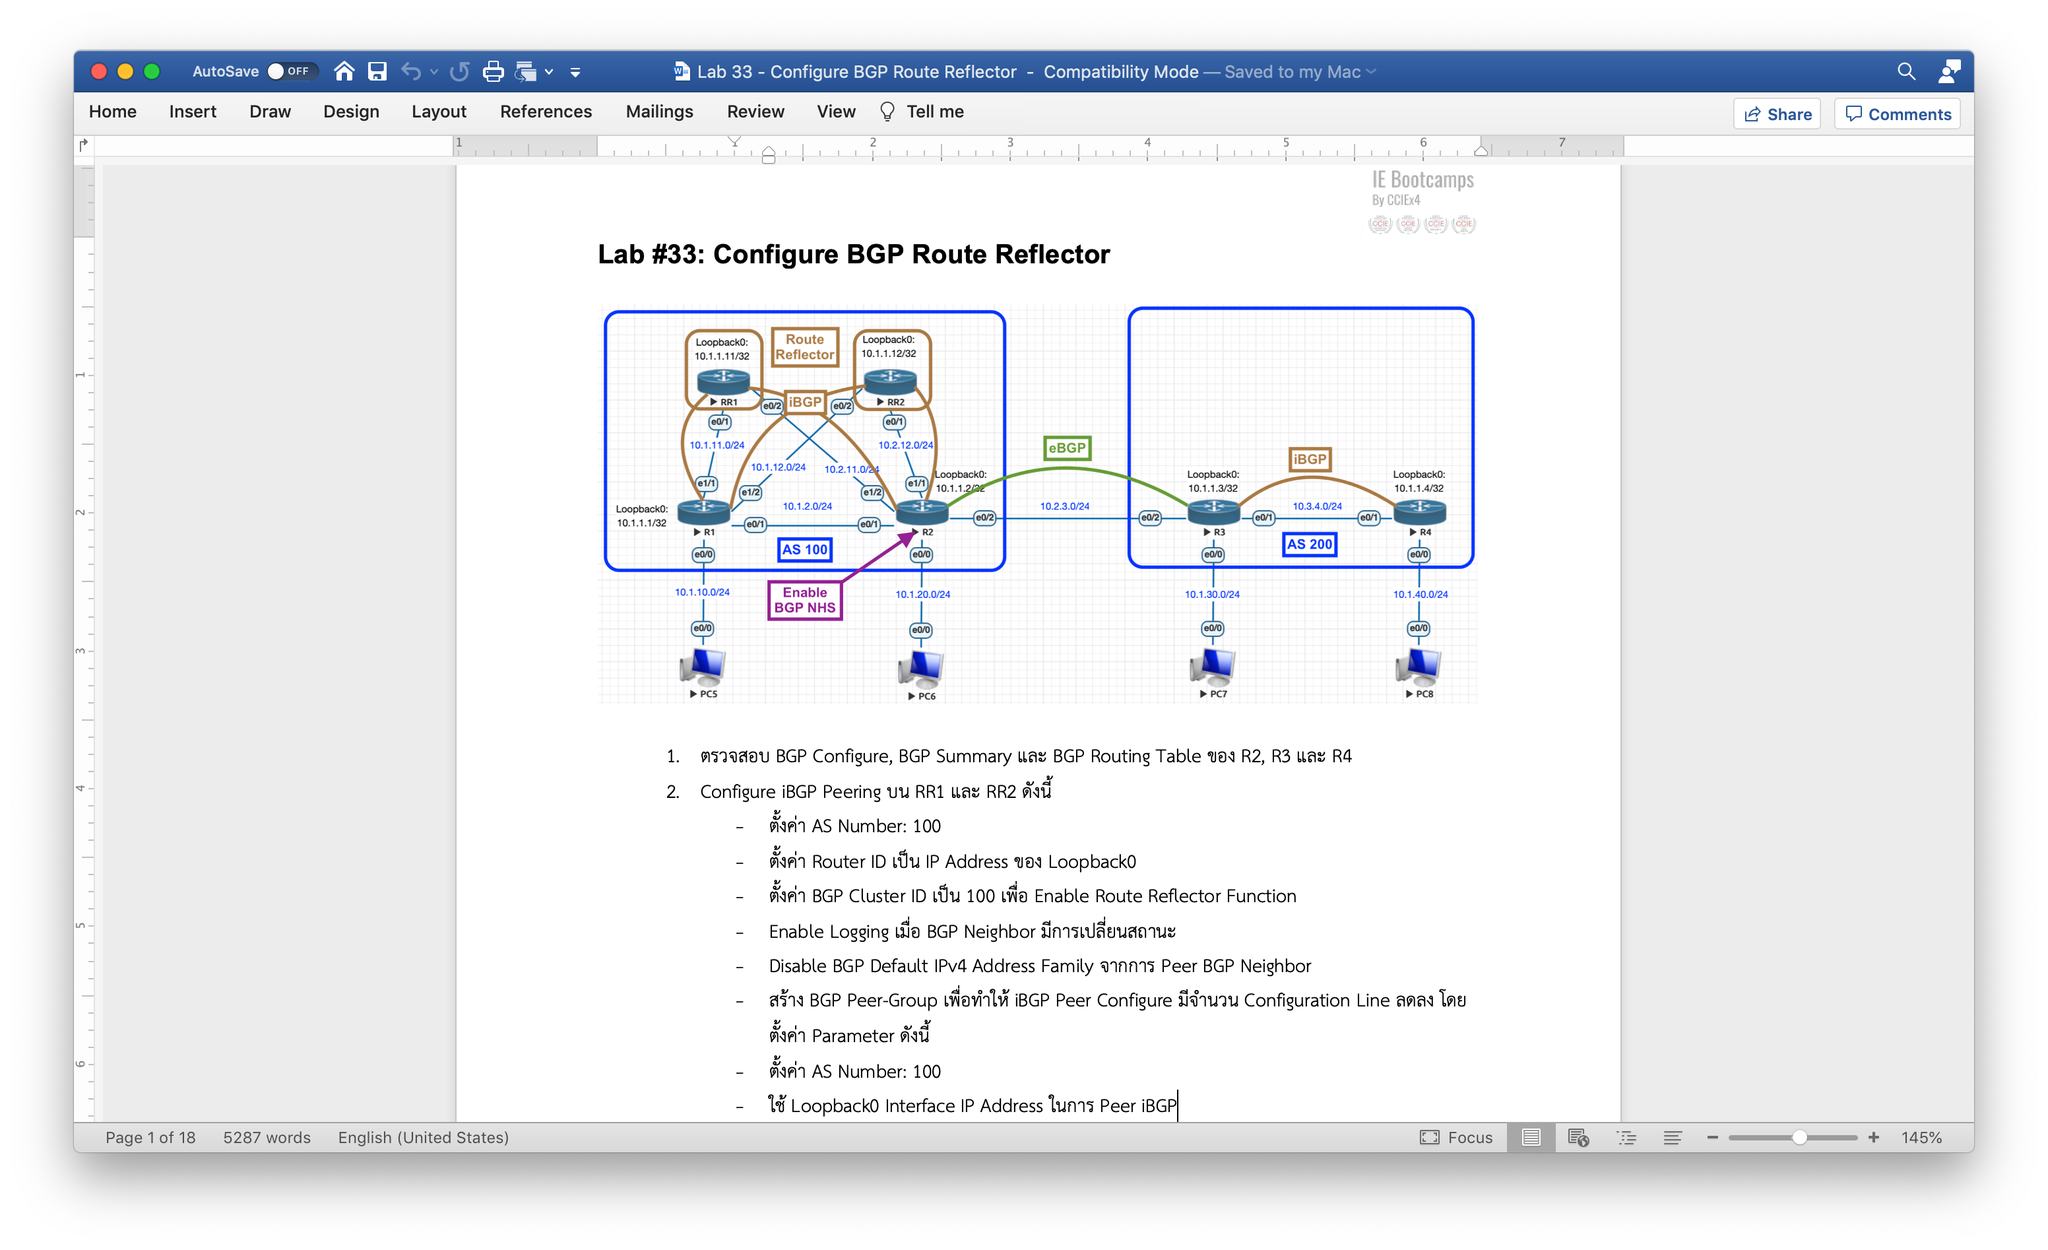Screen dimensions: 2048x1250
Task: Undo the last action
Action: (410, 71)
